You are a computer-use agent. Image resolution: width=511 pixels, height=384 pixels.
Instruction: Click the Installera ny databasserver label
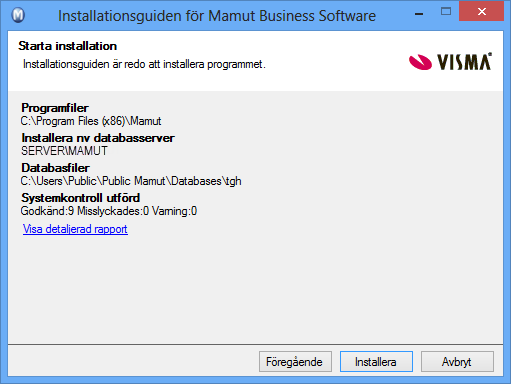coord(98,138)
